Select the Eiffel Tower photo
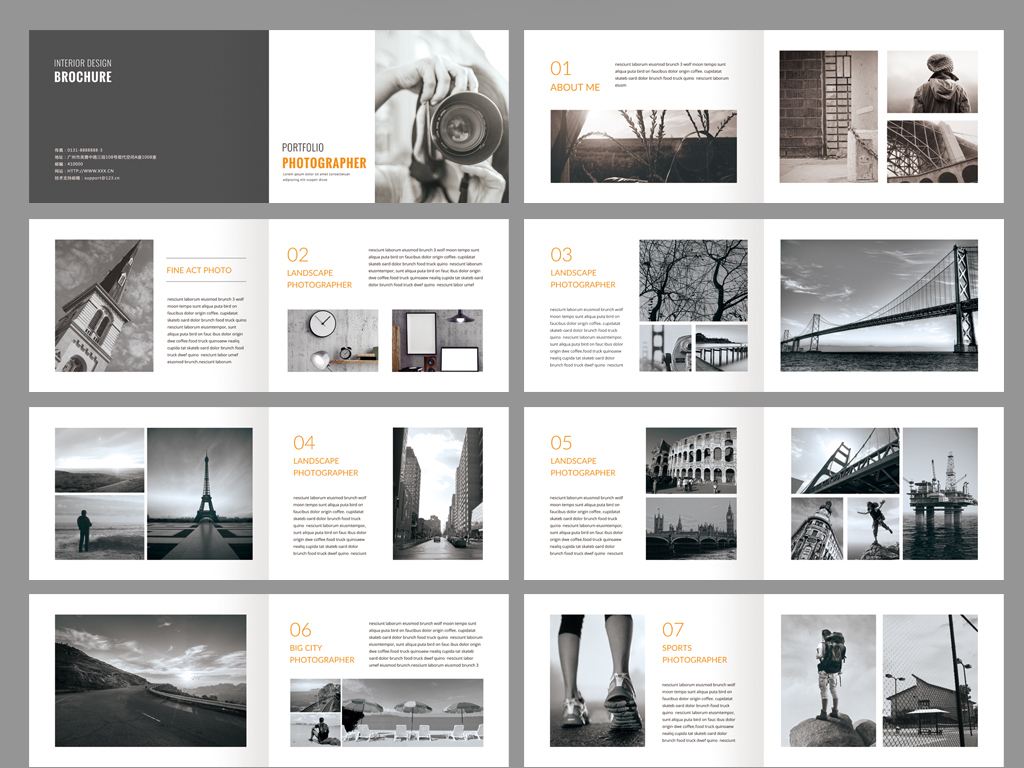 point(200,493)
